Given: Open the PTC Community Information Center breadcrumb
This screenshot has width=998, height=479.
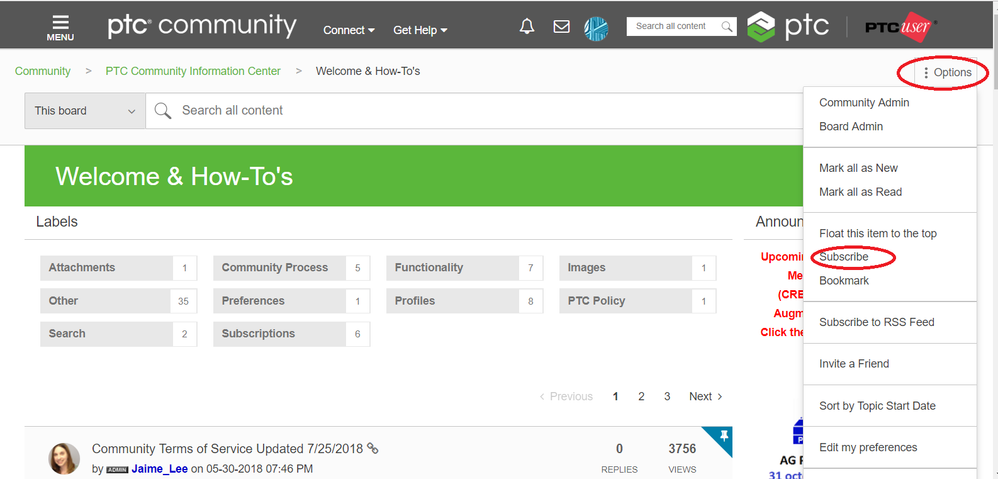Looking at the screenshot, I should coord(193,71).
